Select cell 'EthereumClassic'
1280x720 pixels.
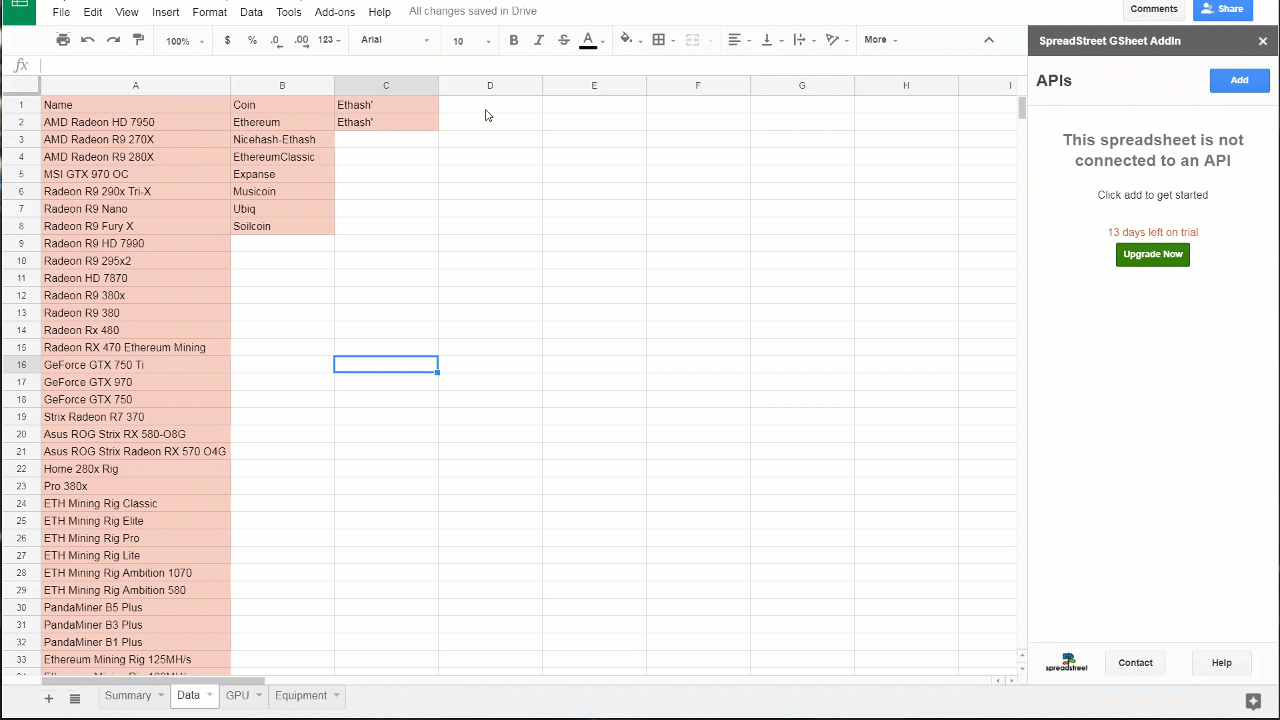pos(282,157)
